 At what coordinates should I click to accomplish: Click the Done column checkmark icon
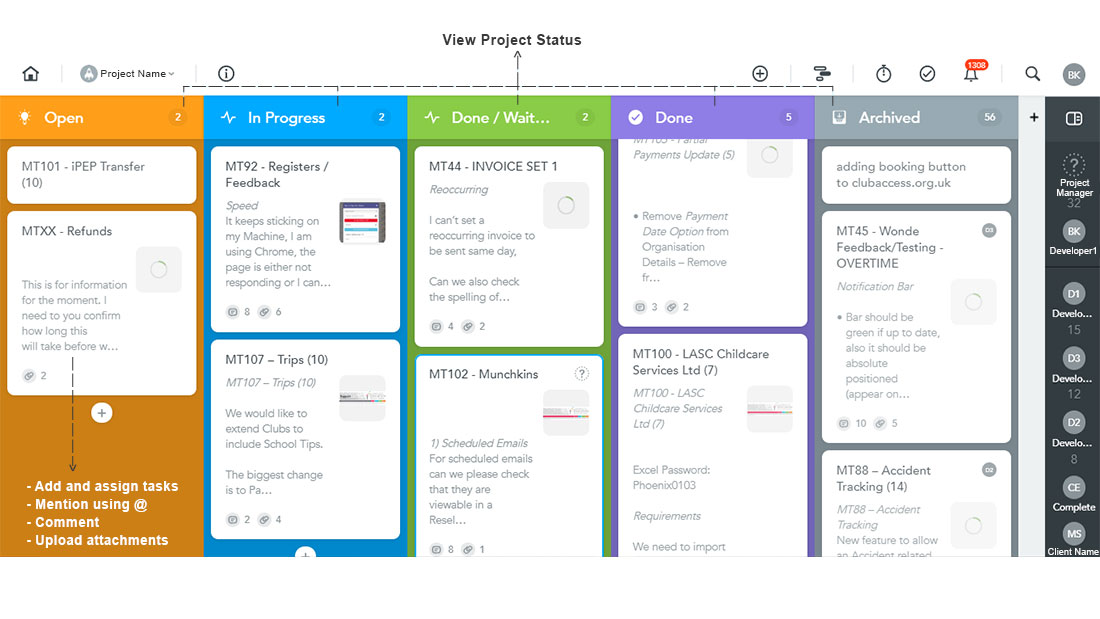point(636,117)
